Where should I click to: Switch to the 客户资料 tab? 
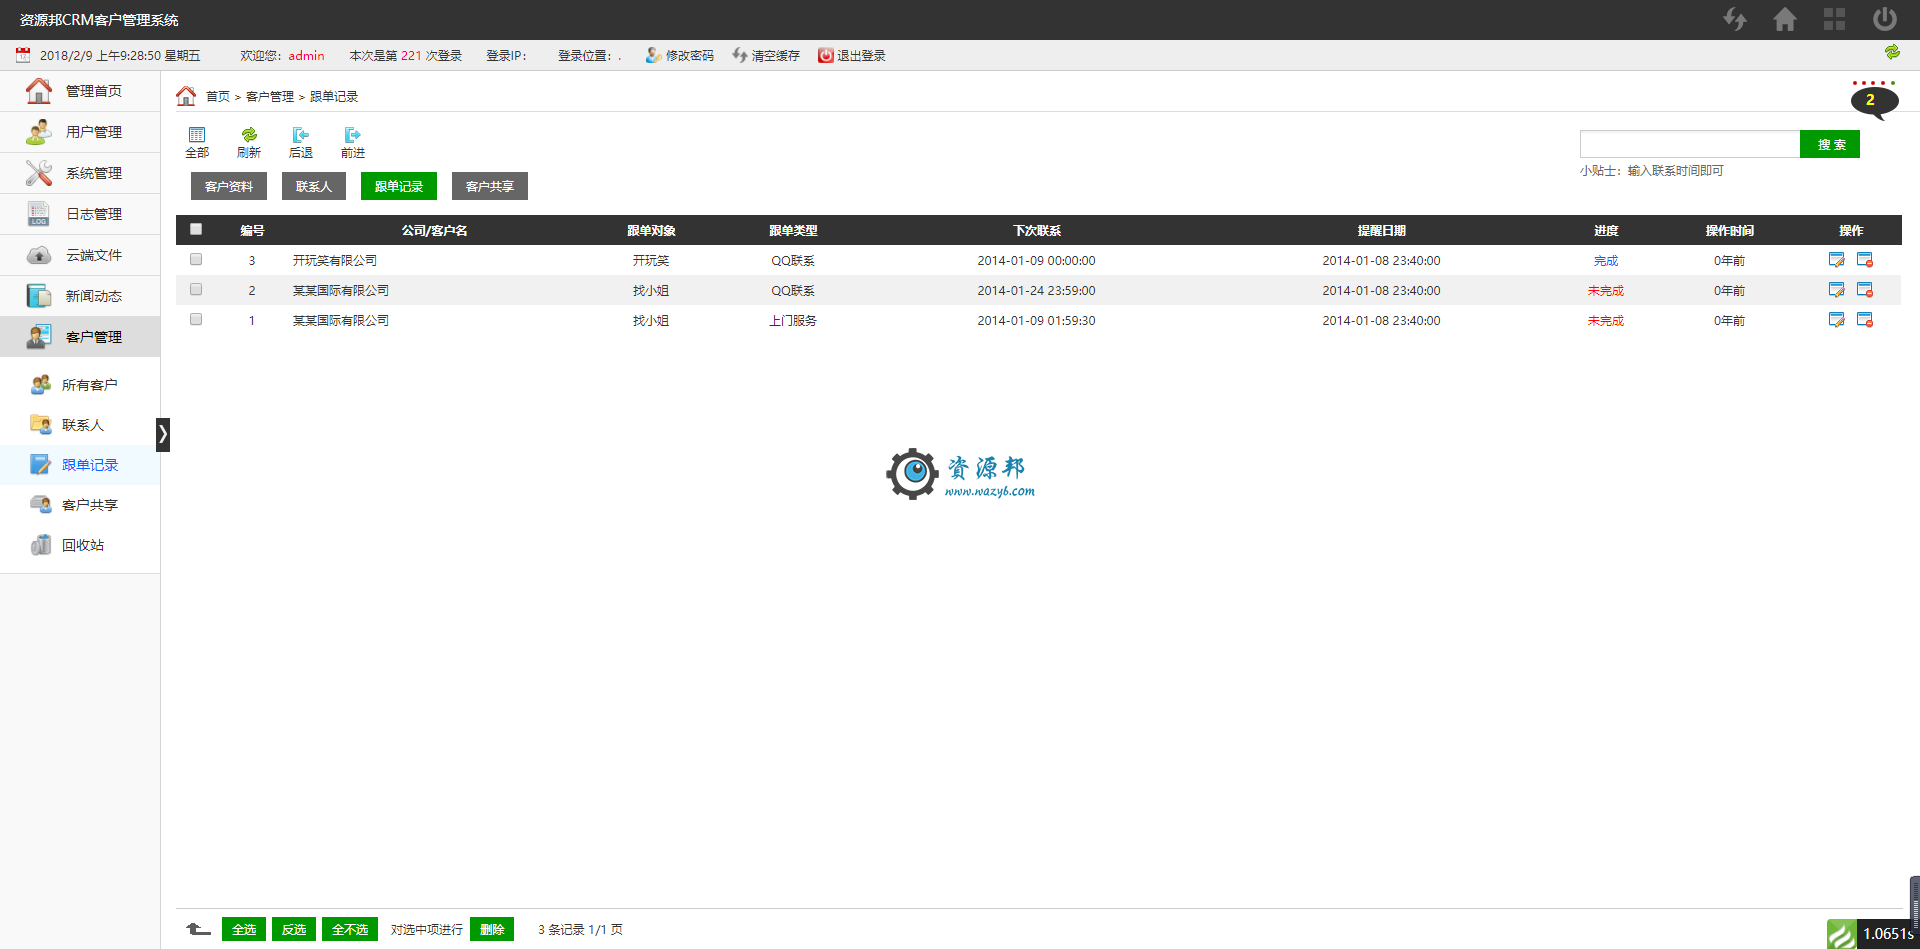pos(229,186)
